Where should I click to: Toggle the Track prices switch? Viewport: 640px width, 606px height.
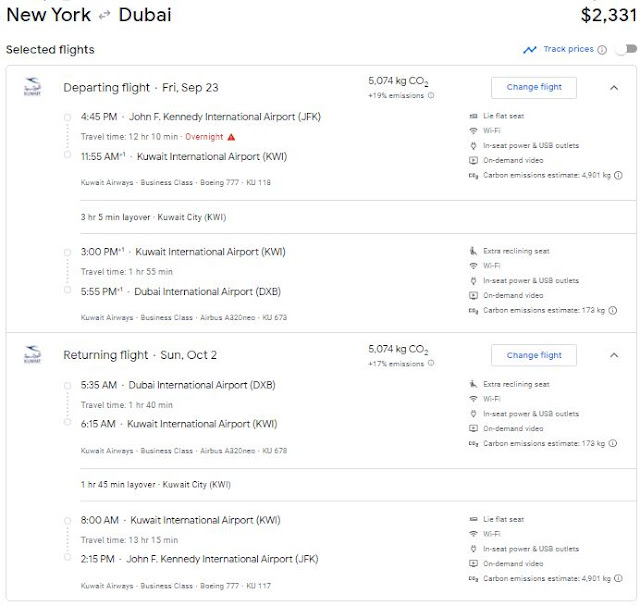pos(627,49)
